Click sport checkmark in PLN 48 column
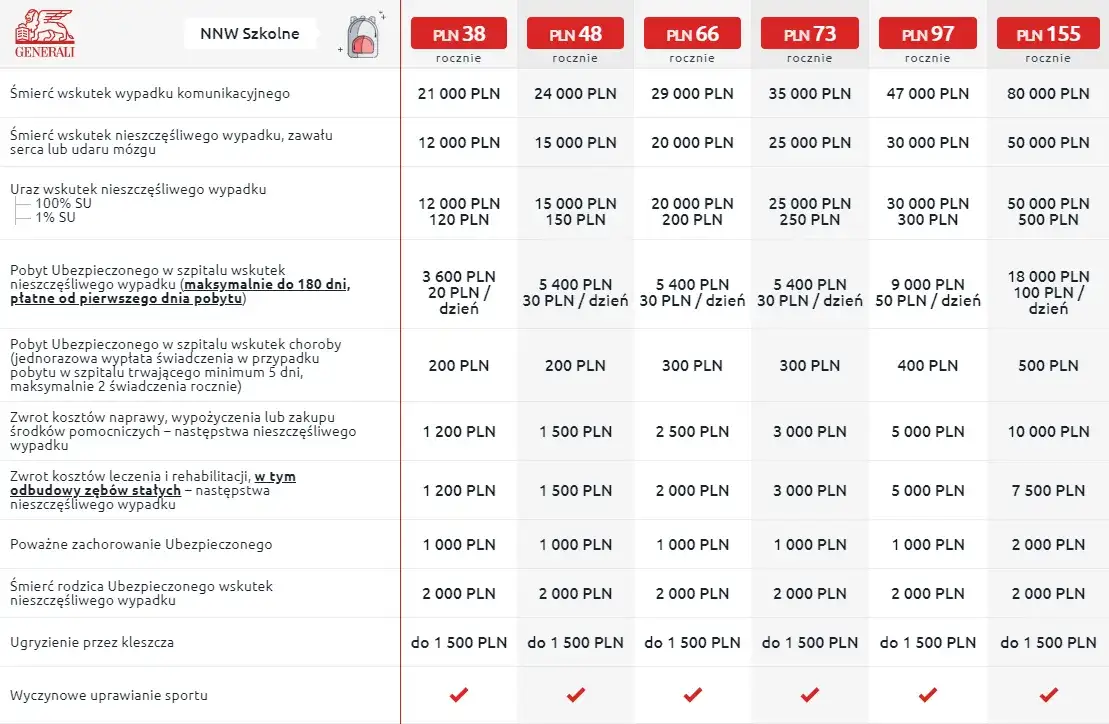This screenshot has height=724, width=1109. pos(576,695)
